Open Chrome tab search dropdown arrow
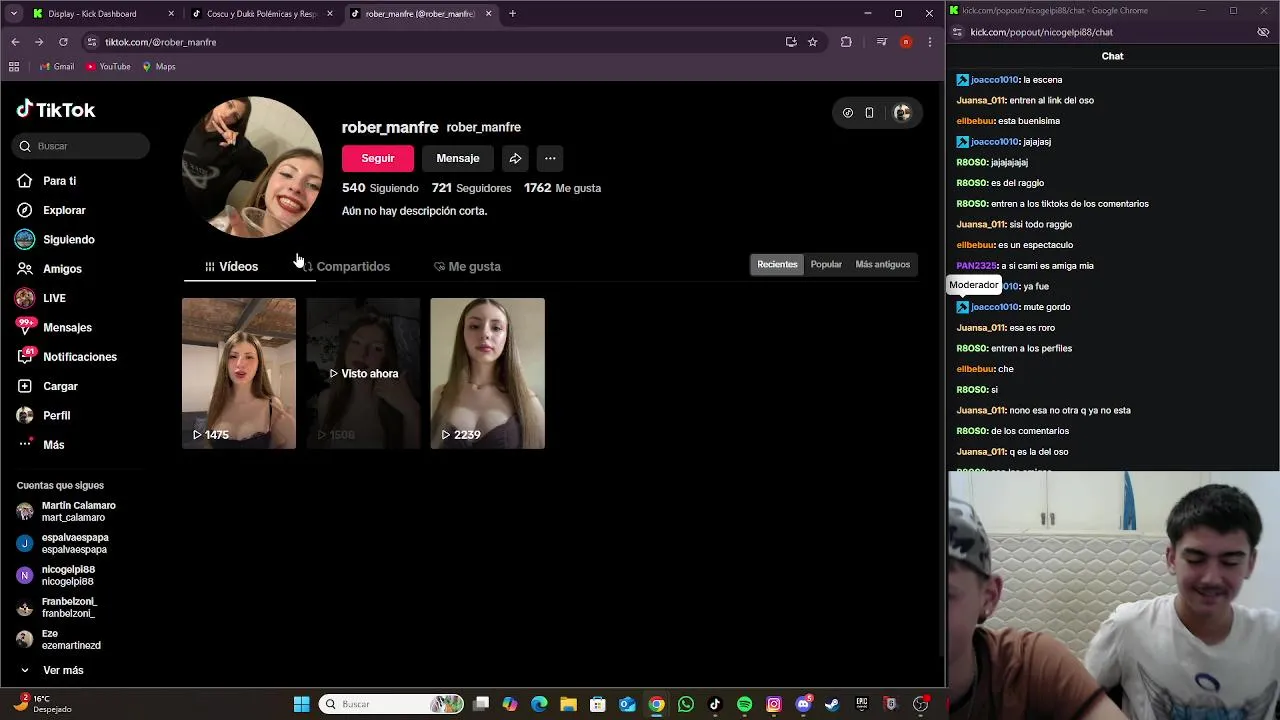The image size is (1280, 720). click(x=13, y=14)
